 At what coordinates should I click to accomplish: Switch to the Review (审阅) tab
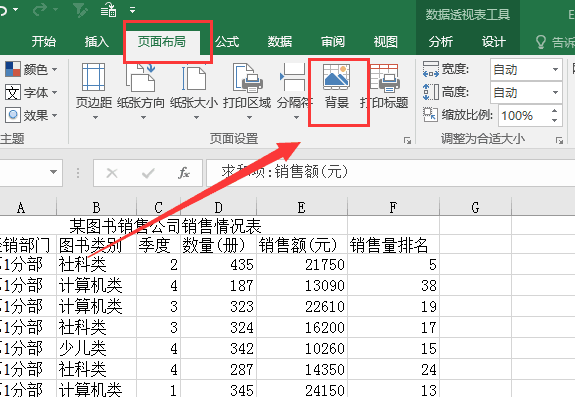333,42
